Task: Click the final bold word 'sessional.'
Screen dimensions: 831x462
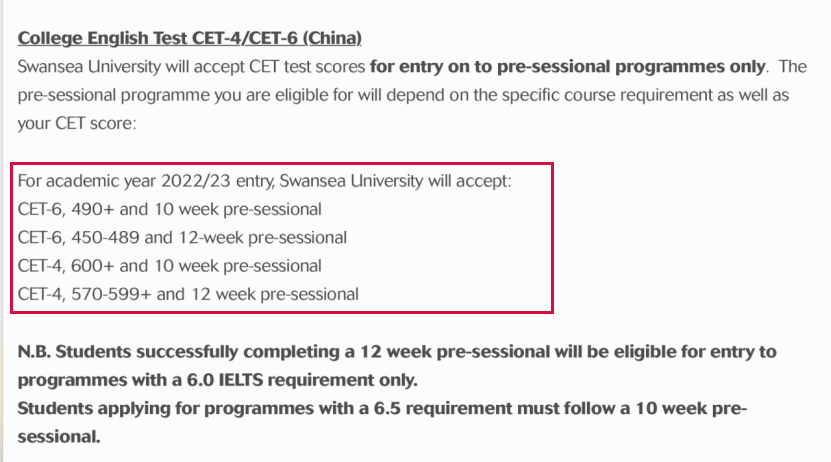Action: tap(59, 437)
